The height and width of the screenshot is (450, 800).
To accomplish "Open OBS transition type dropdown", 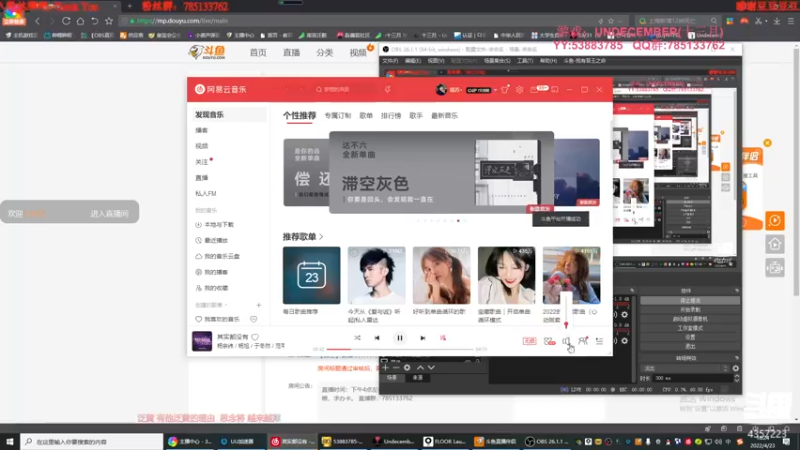I will pyautogui.click(x=685, y=368).
